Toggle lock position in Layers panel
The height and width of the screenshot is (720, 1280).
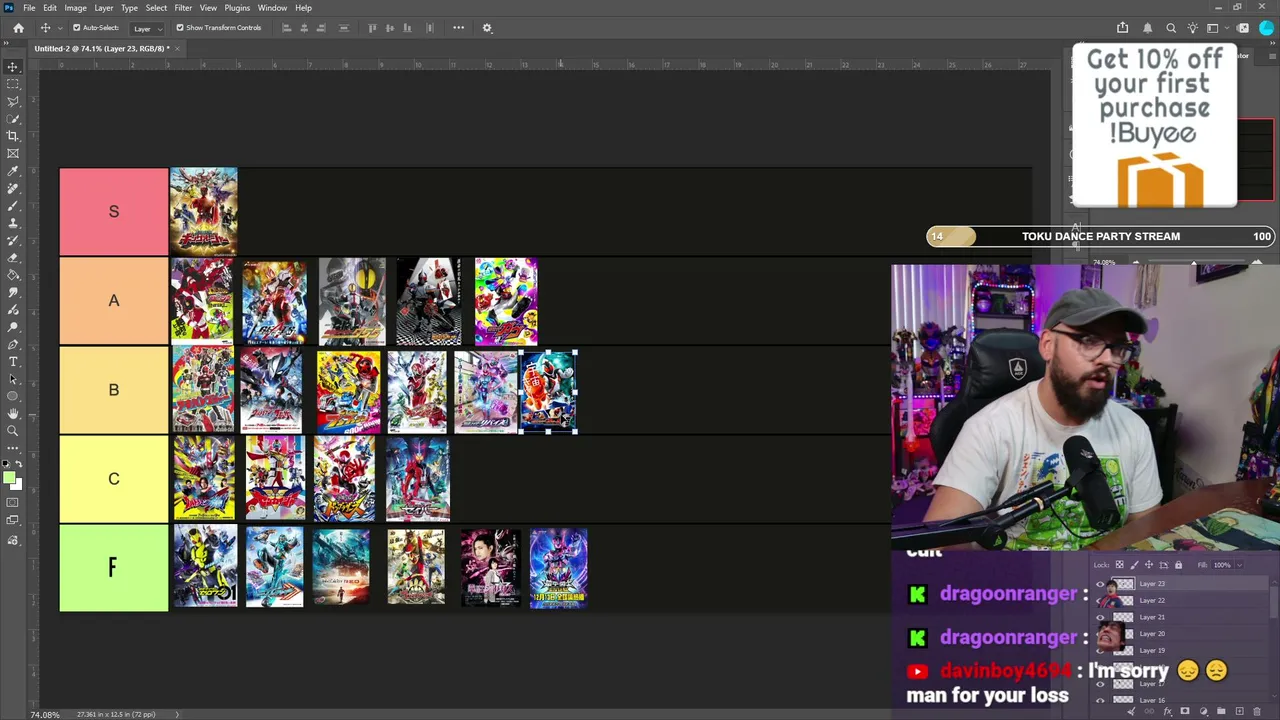tap(1148, 565)
